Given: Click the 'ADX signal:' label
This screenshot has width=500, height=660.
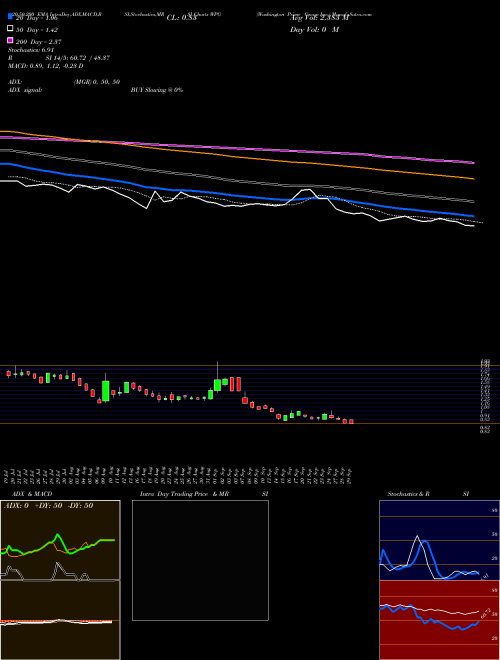Looking at the screenshot, I should coord(25,90).
